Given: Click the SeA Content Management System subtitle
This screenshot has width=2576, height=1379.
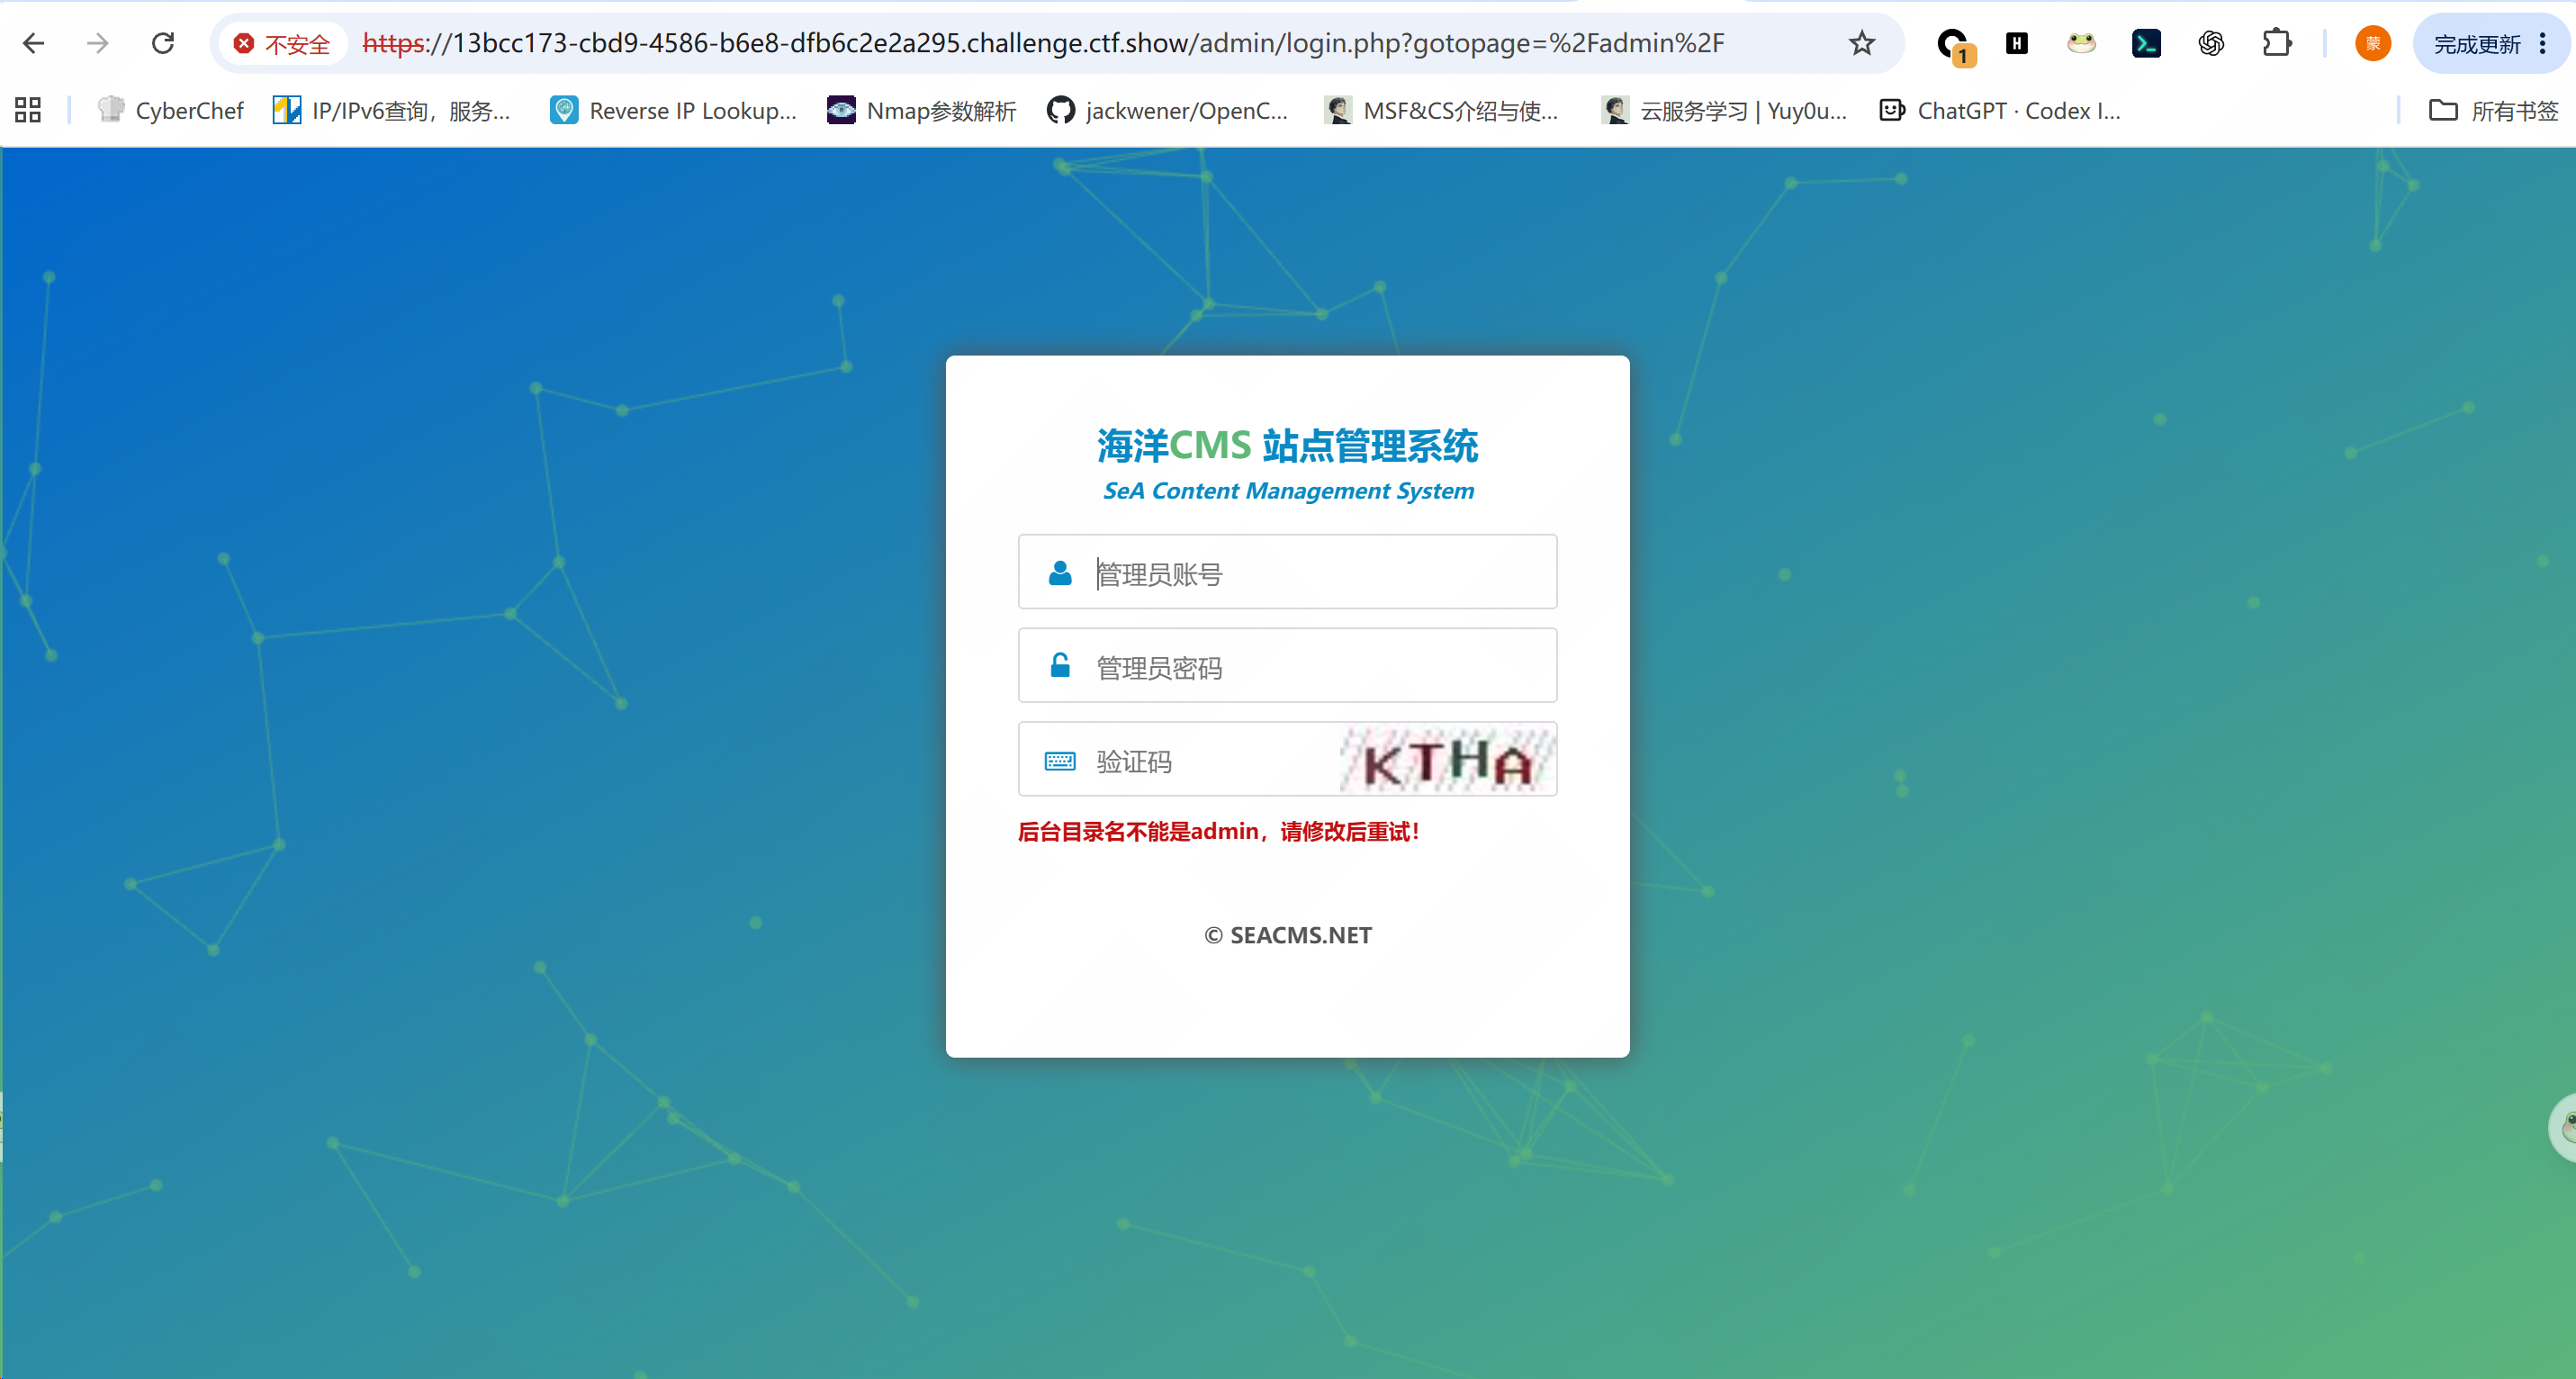Looking at the screenshot, I should pyautogui.click(x=1288, y=491).
